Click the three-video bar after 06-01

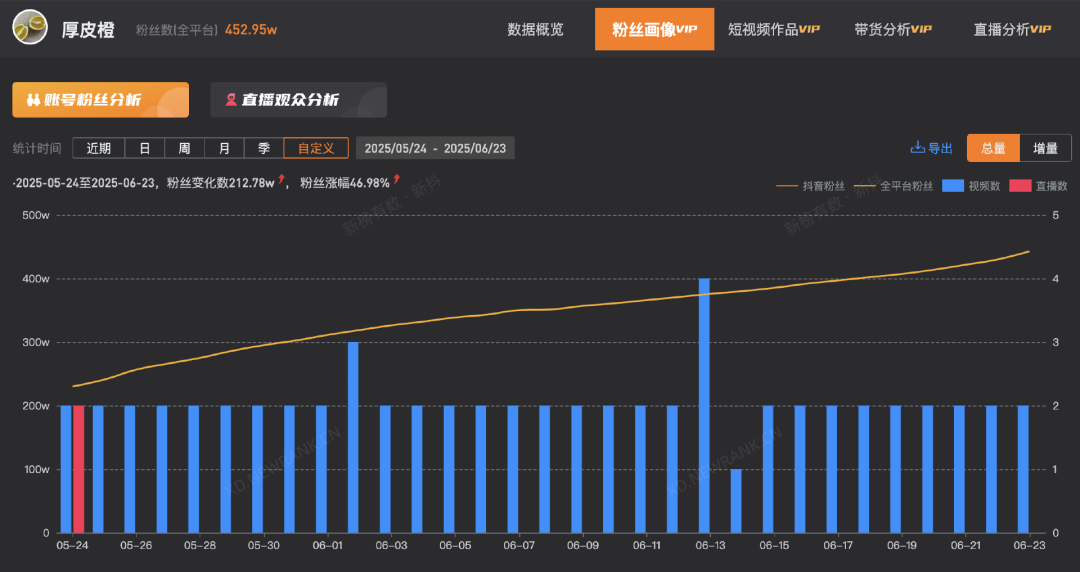point(353,438)
